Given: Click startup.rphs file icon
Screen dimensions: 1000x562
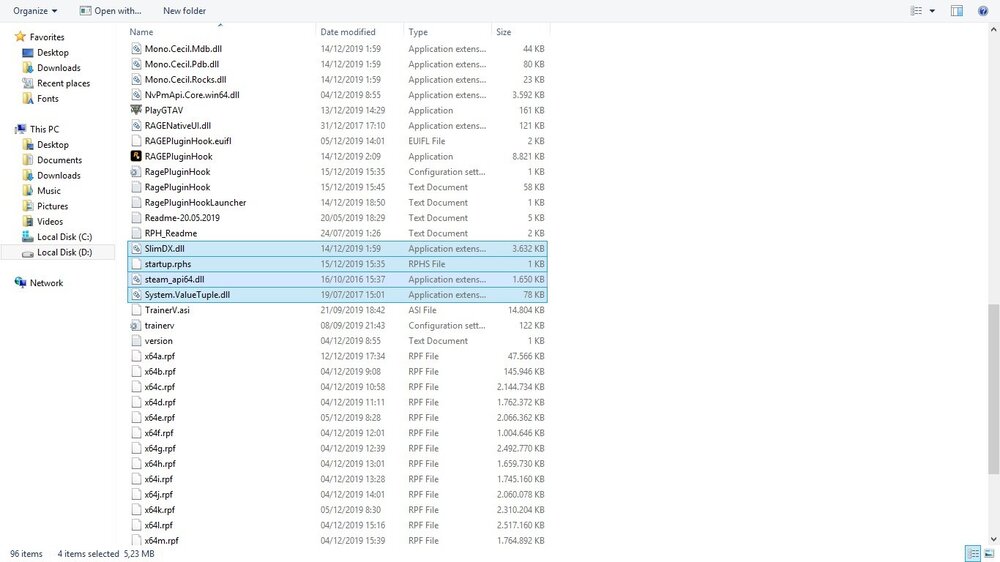Looking at the screenshot, I should coord(136,264).
